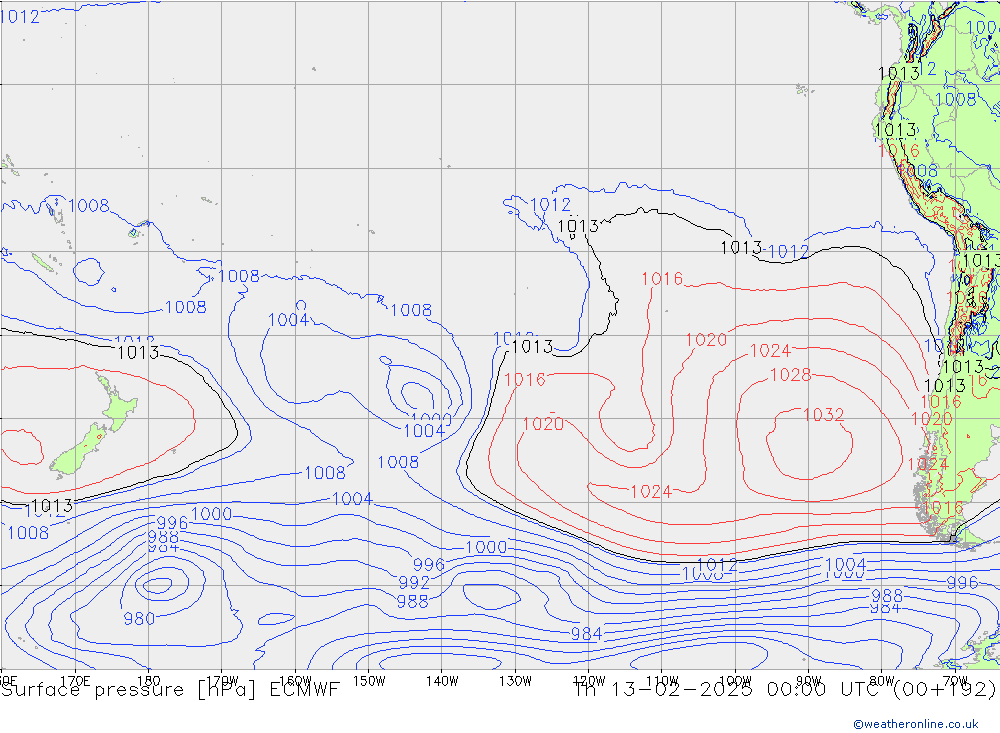Click the 1032 high-pressure isobar label
Image resolution: width=1000 pixels, height=733 pixels.
pos(823,415)
